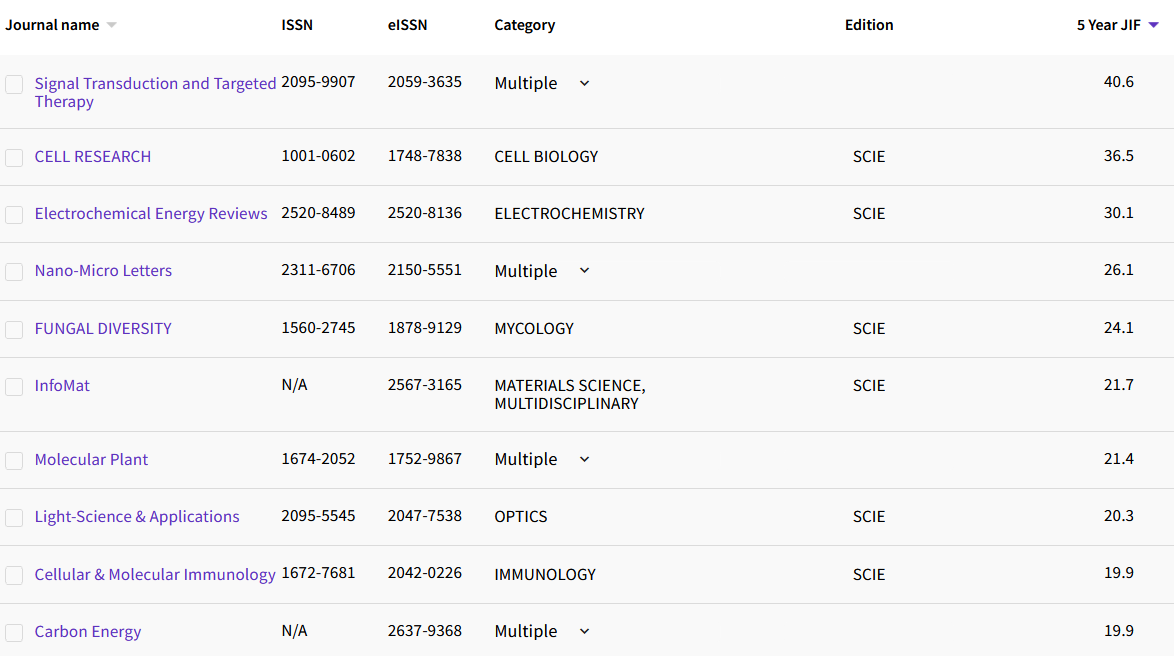Image resolution: width=1174 pixels, height=656 pixels.
Task: Go to Light-Science & Applications journal page
Action: tap(137, 517)
